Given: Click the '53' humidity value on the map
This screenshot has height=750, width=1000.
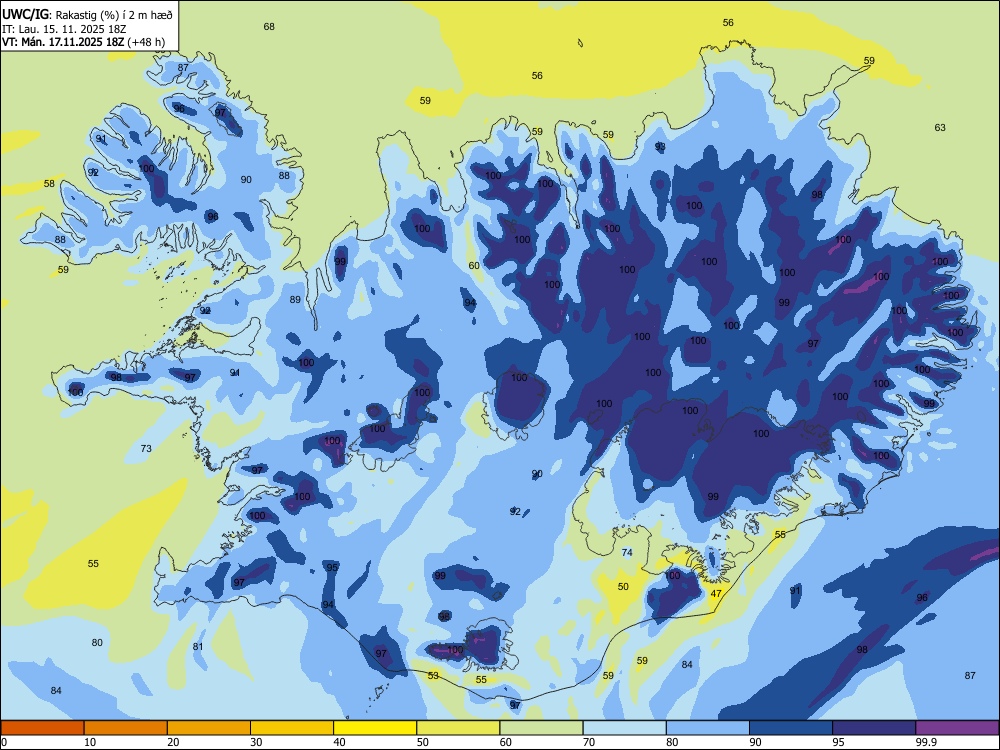Looking at the screenshot, I should [x=433, y=676].
